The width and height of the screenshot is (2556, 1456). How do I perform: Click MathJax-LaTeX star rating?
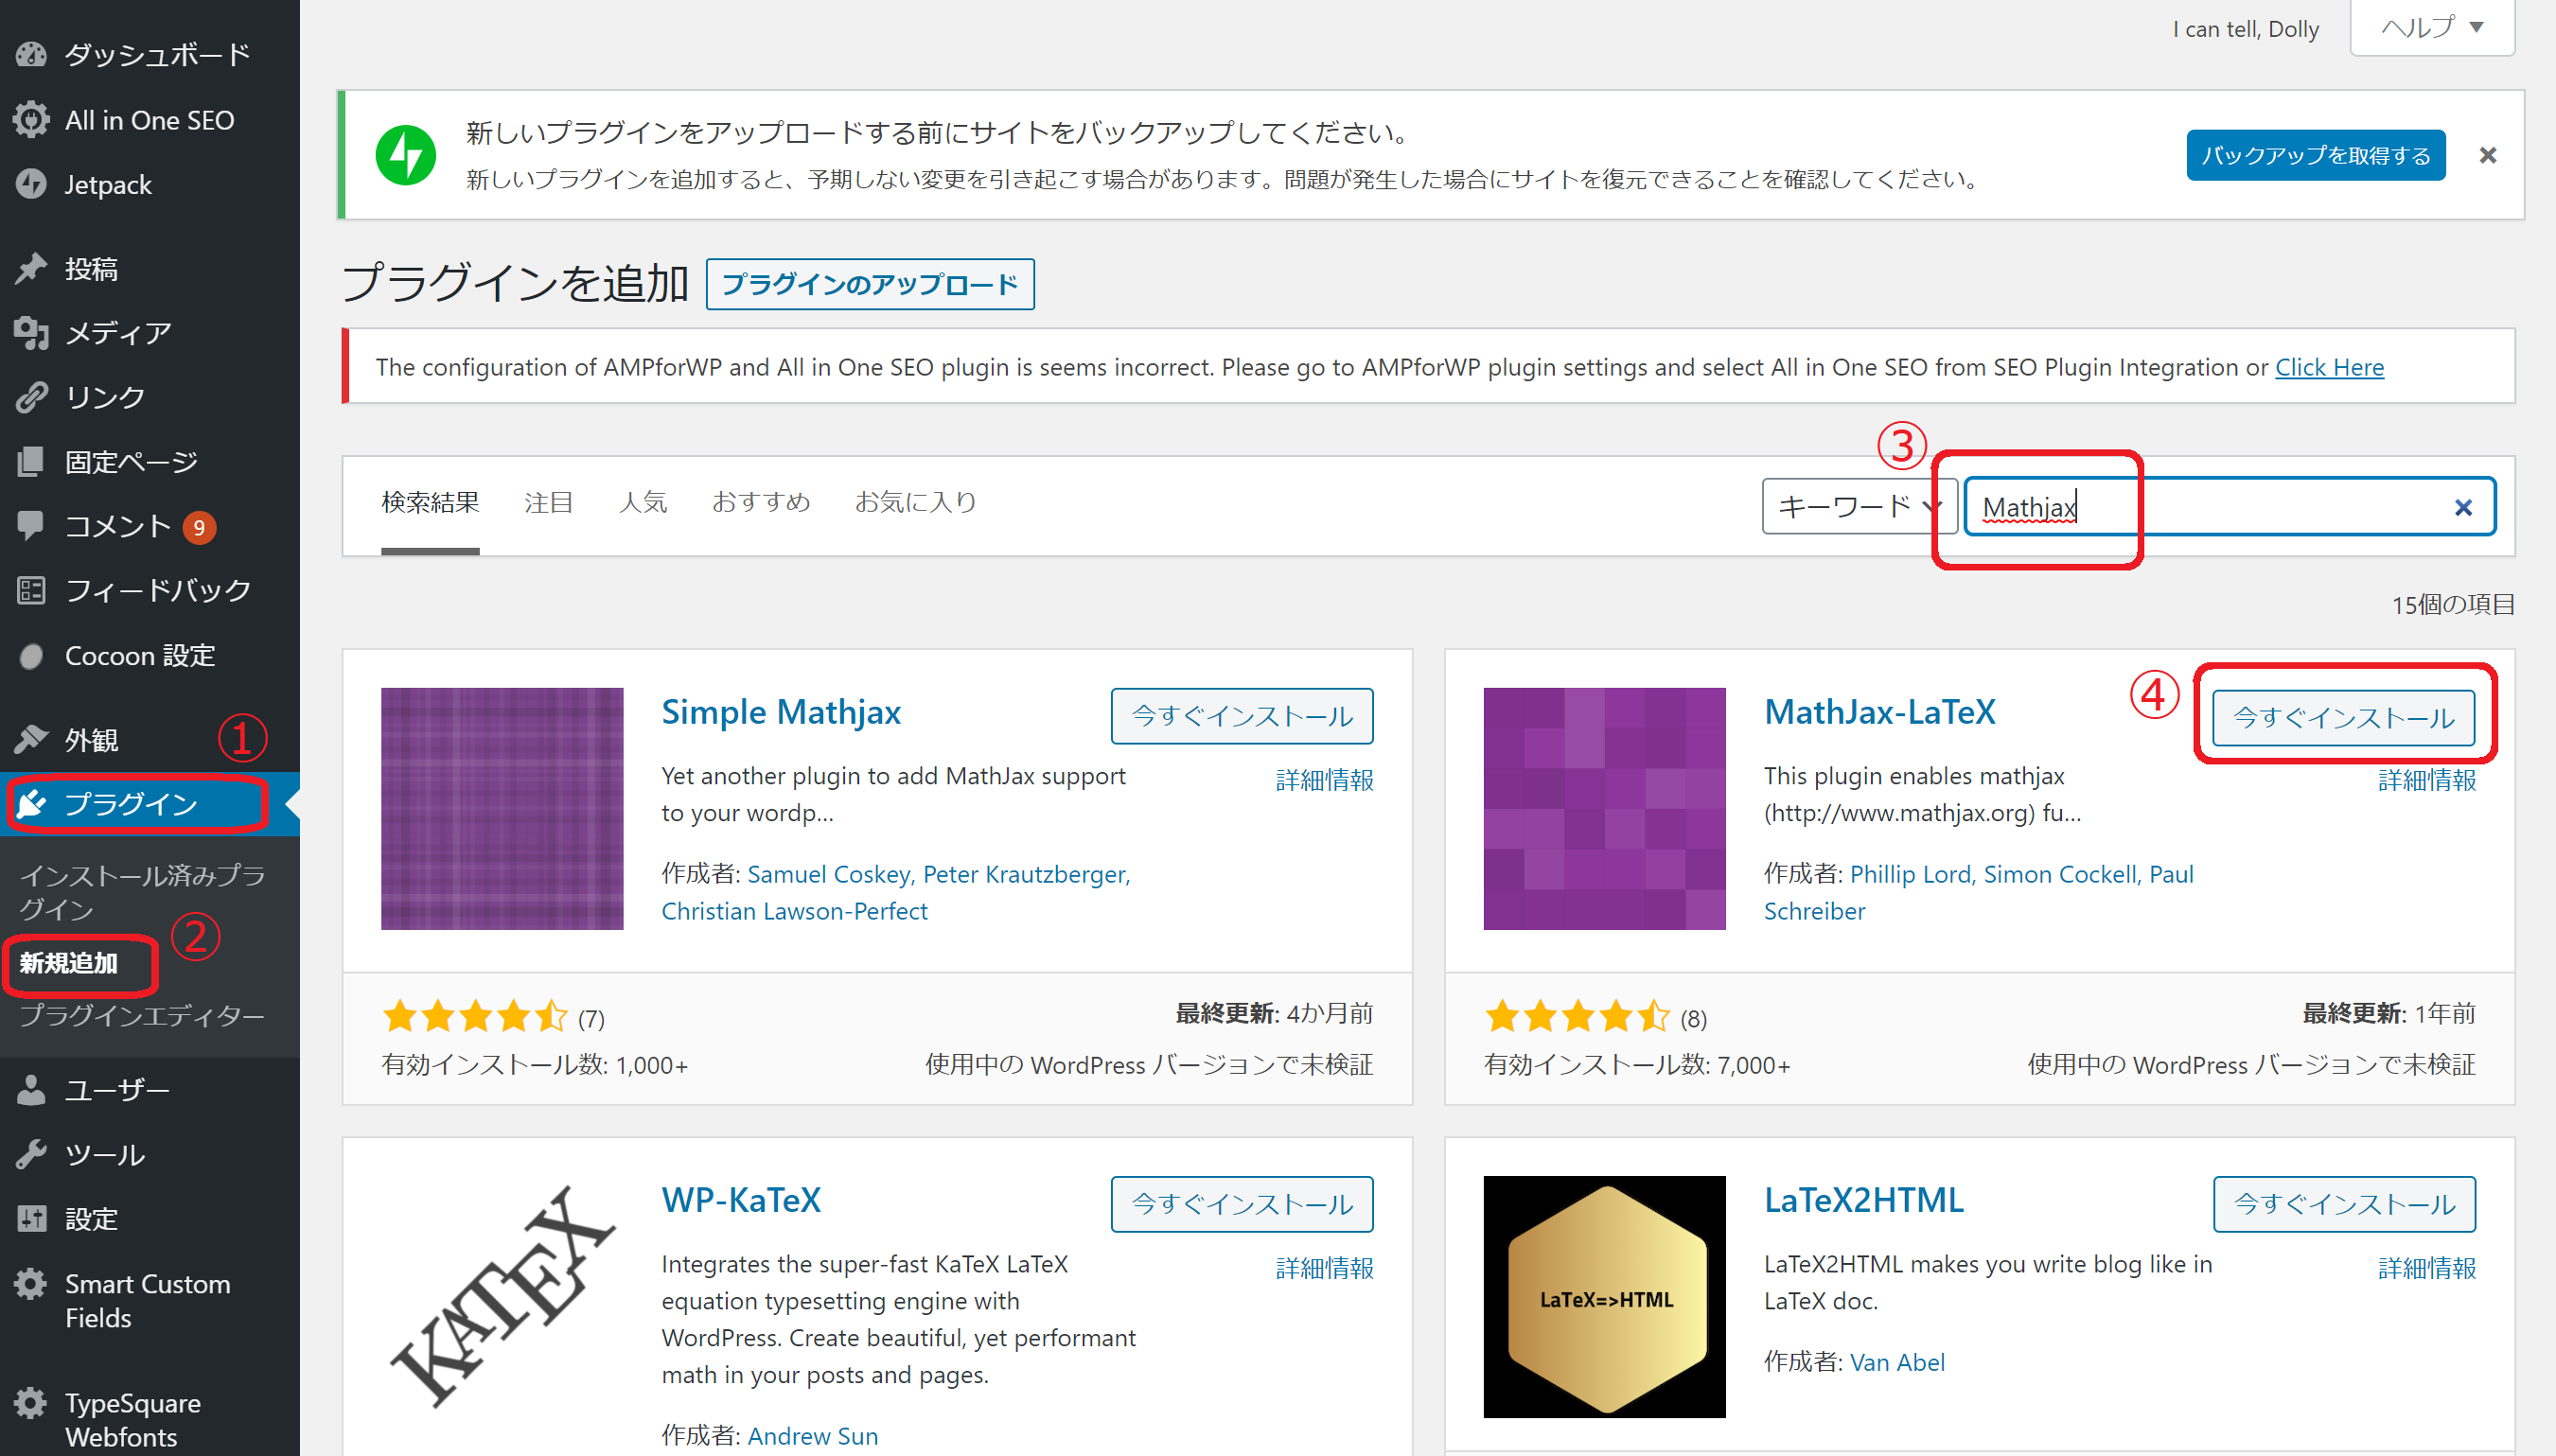(1577, 1017)
